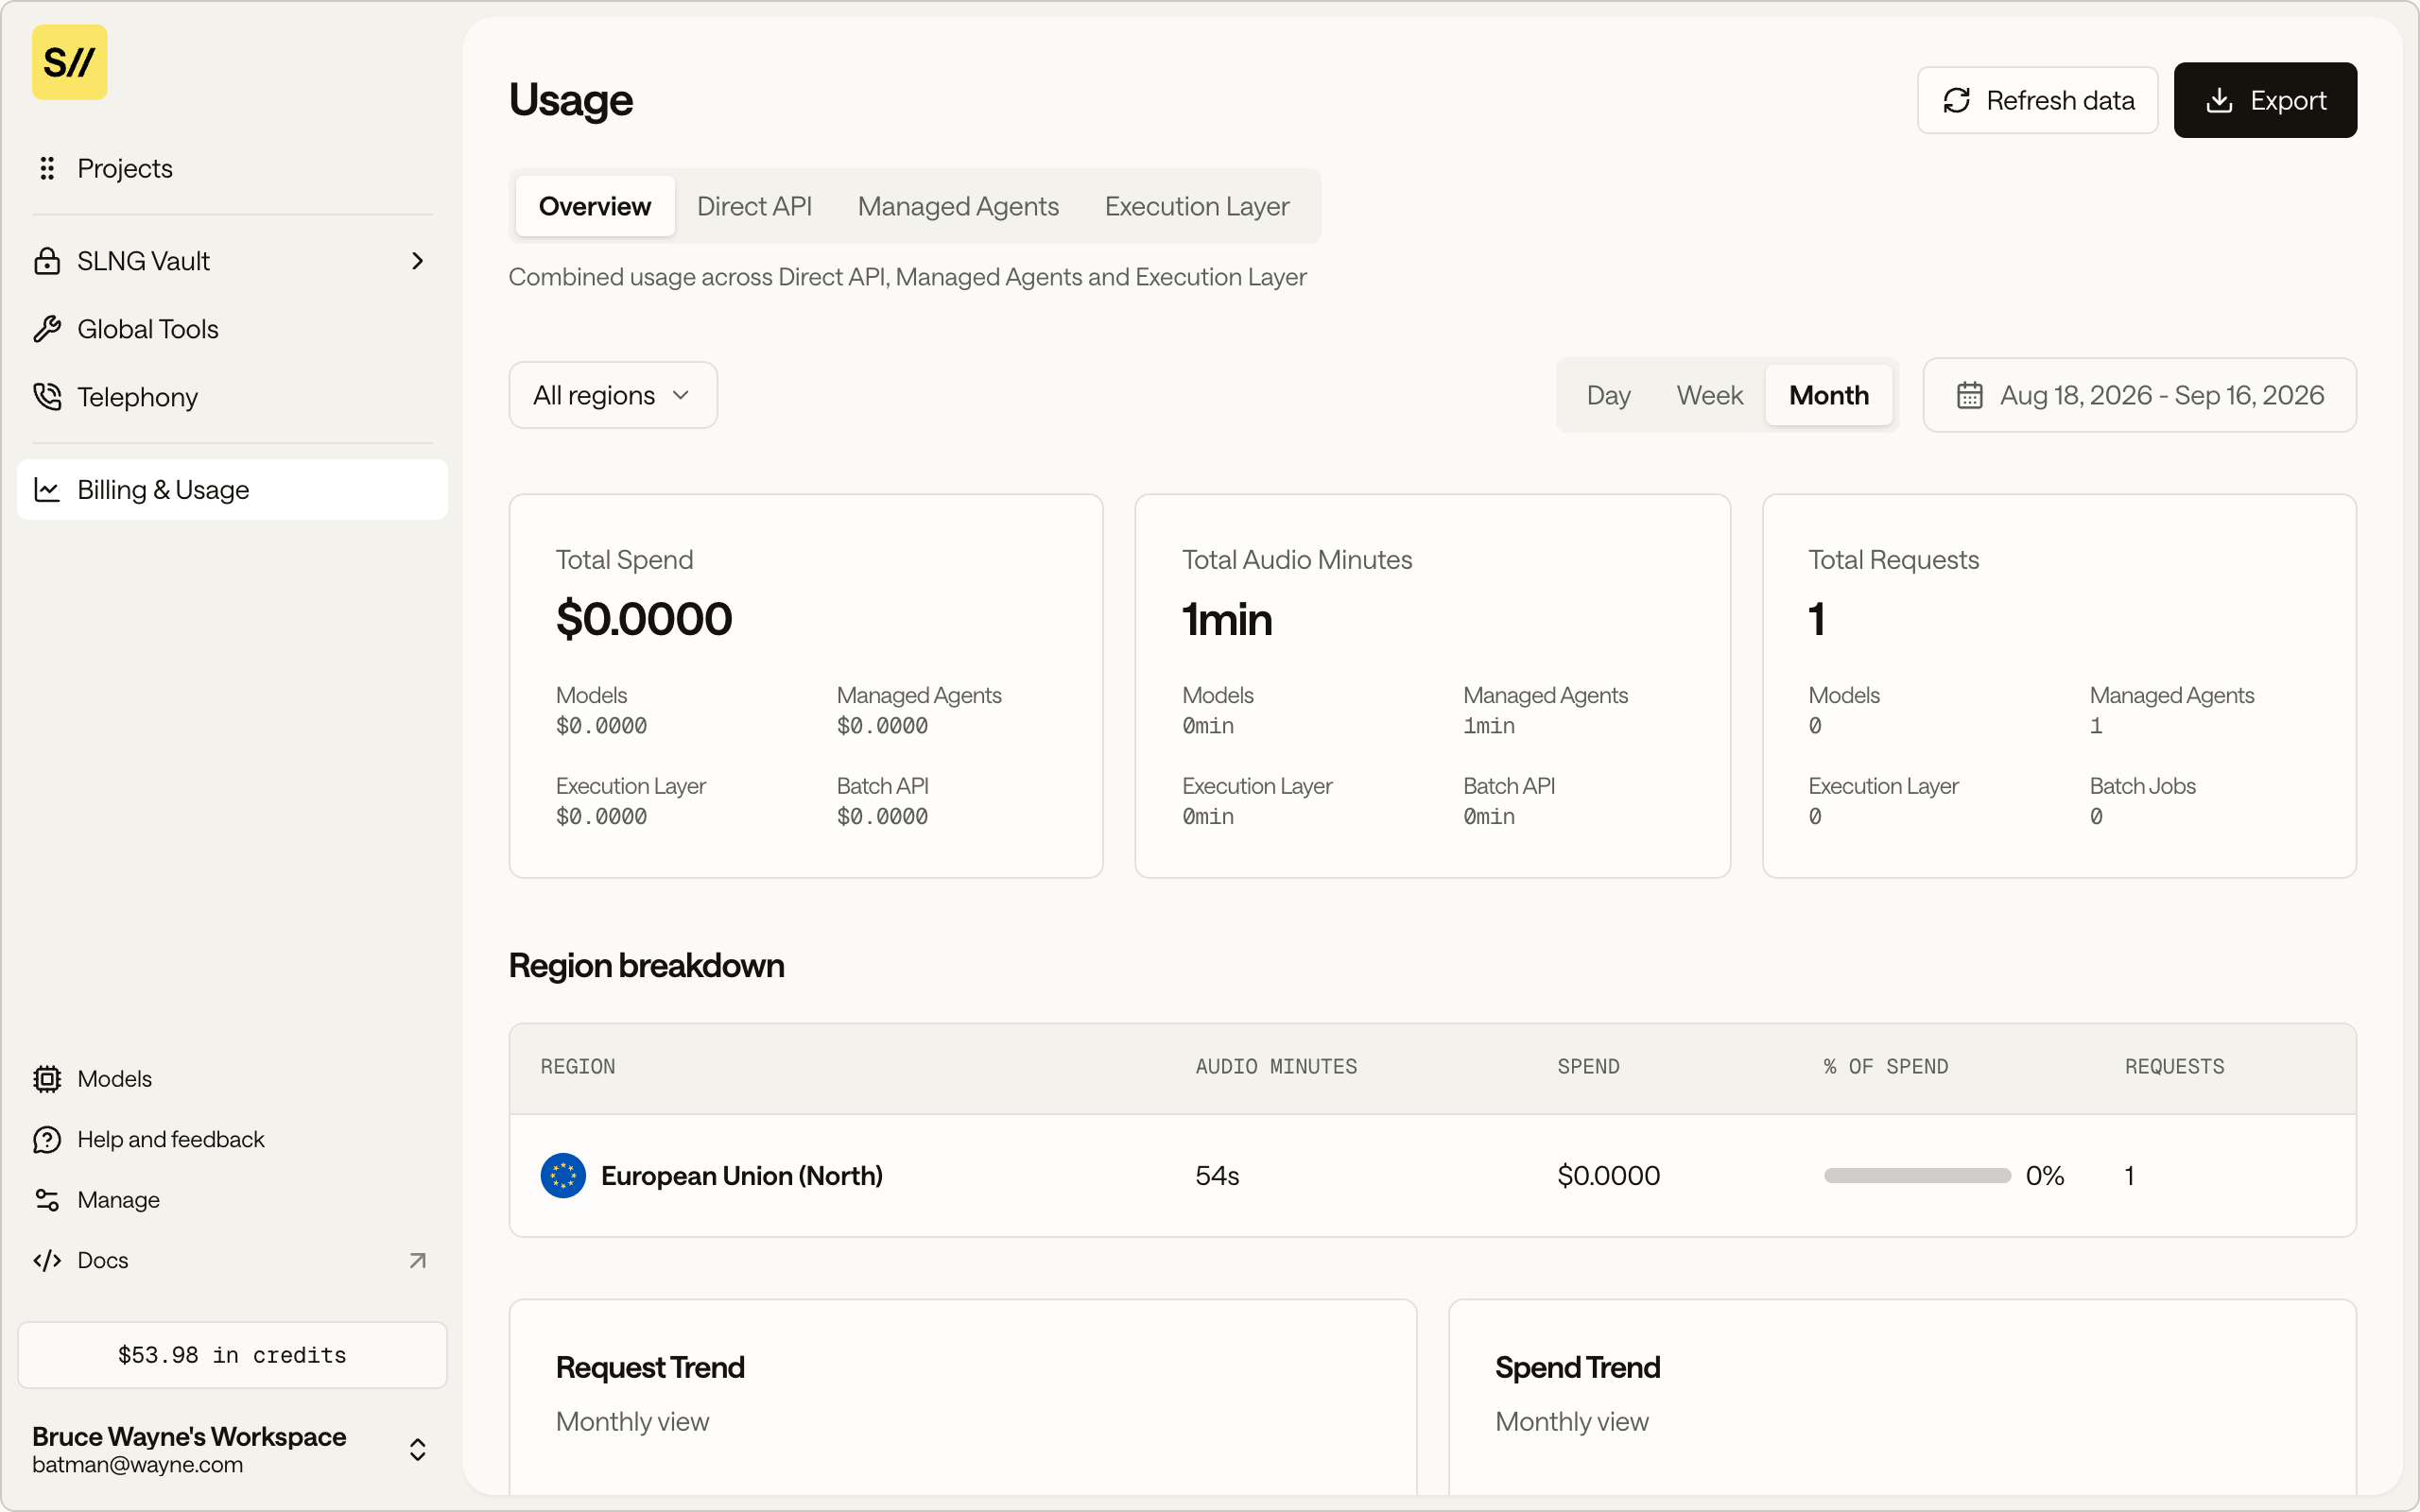This screenshot has height=1512, width=2420.
Task: Click the 1min total audio value
Action: (x=1227, y=619)
